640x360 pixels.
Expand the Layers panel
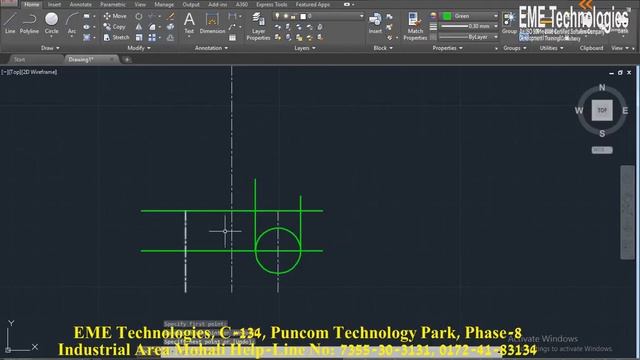coord(305,48)
